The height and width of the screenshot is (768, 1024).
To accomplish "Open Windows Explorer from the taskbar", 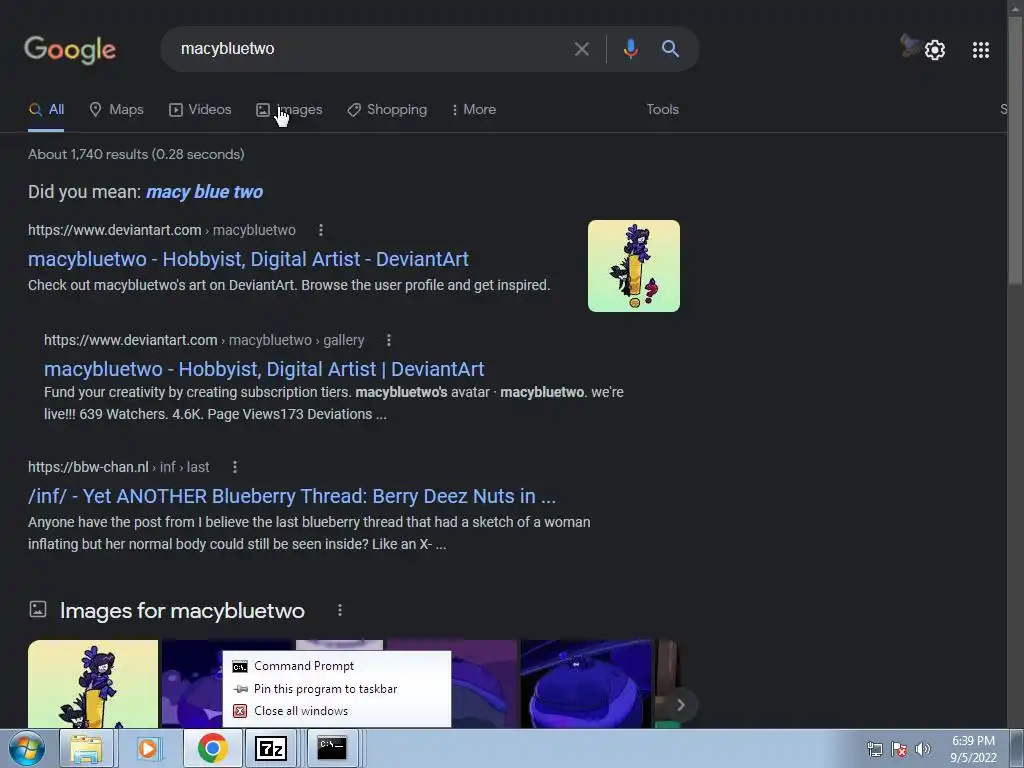I will (86, 748).
